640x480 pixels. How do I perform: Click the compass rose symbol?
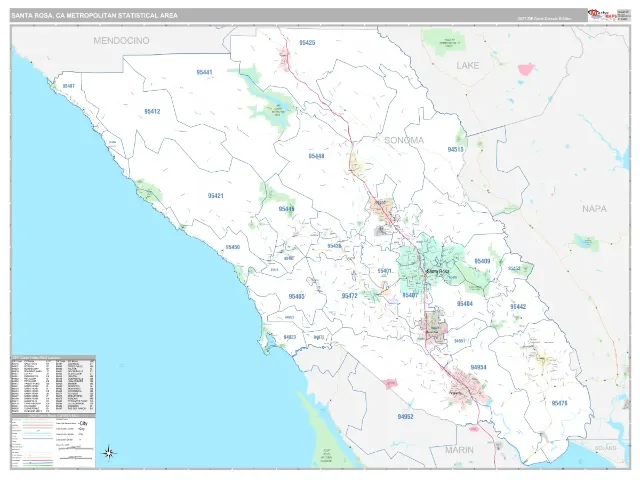pyautogui.click(x=109, y=453)
